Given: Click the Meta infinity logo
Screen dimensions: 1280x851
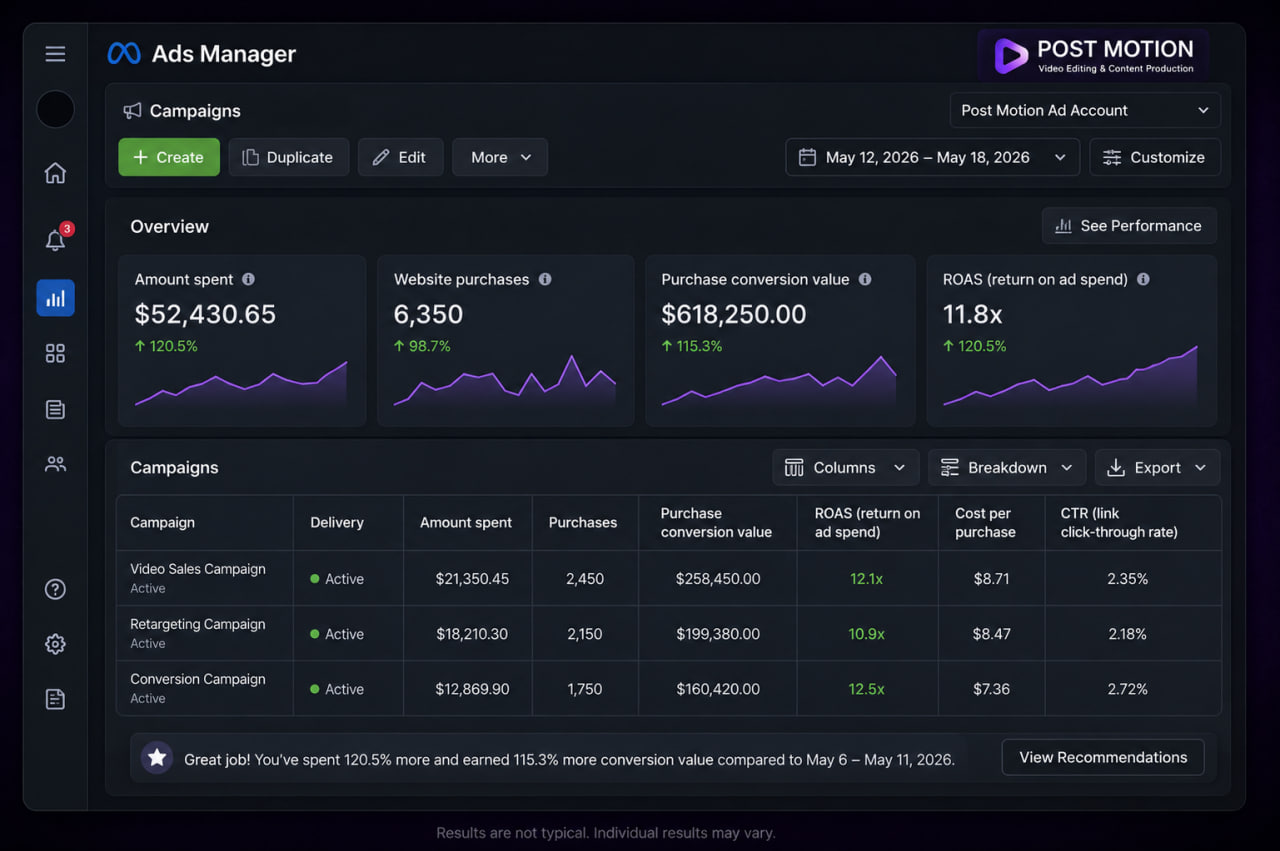Looking at the screenshot, I should (124, 54).
